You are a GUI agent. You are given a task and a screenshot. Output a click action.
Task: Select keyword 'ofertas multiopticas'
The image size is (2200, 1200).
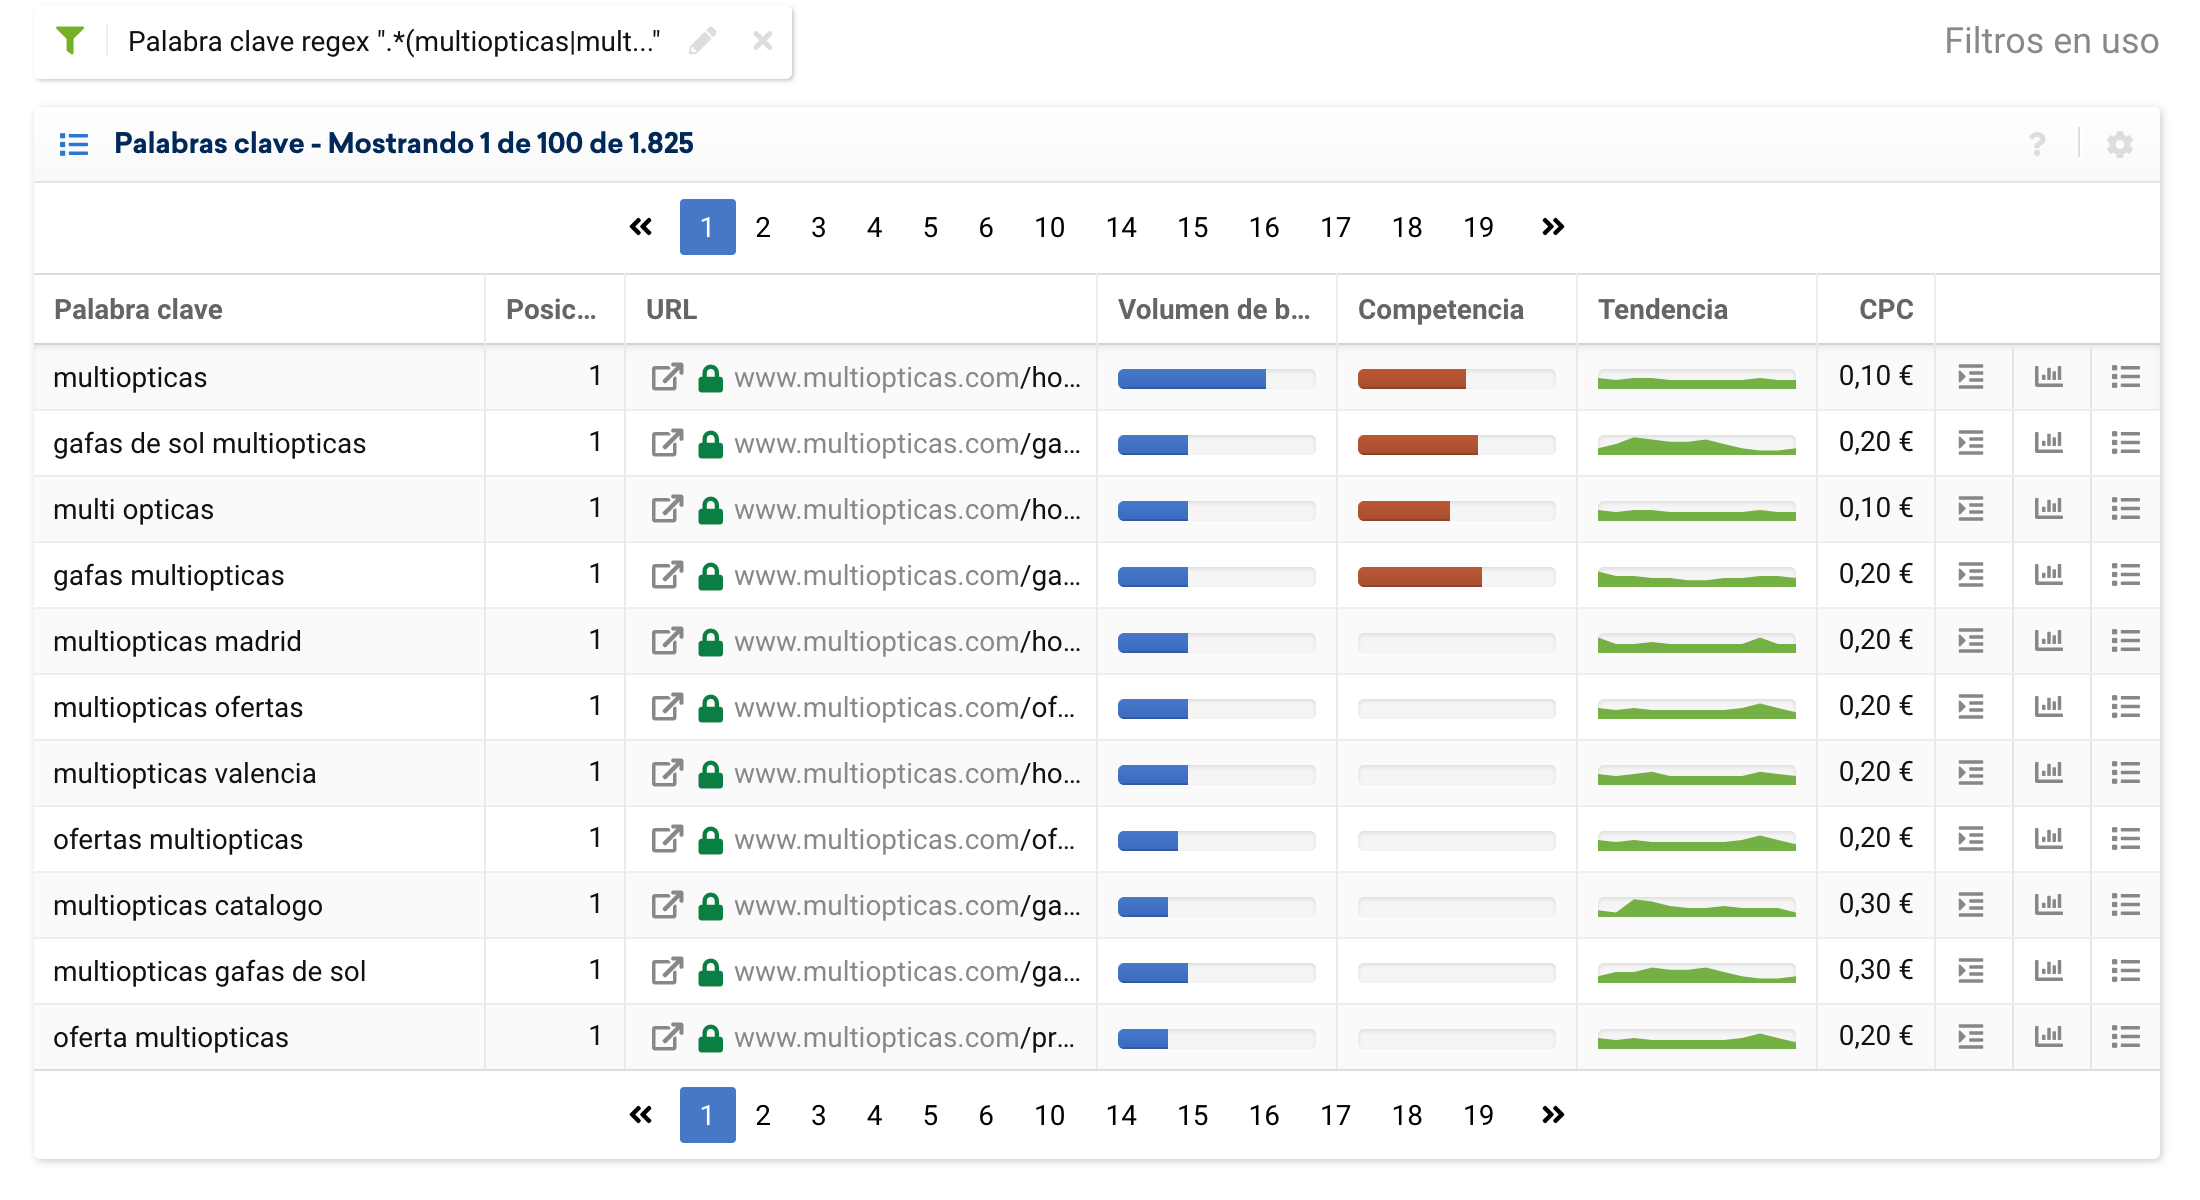178,840
